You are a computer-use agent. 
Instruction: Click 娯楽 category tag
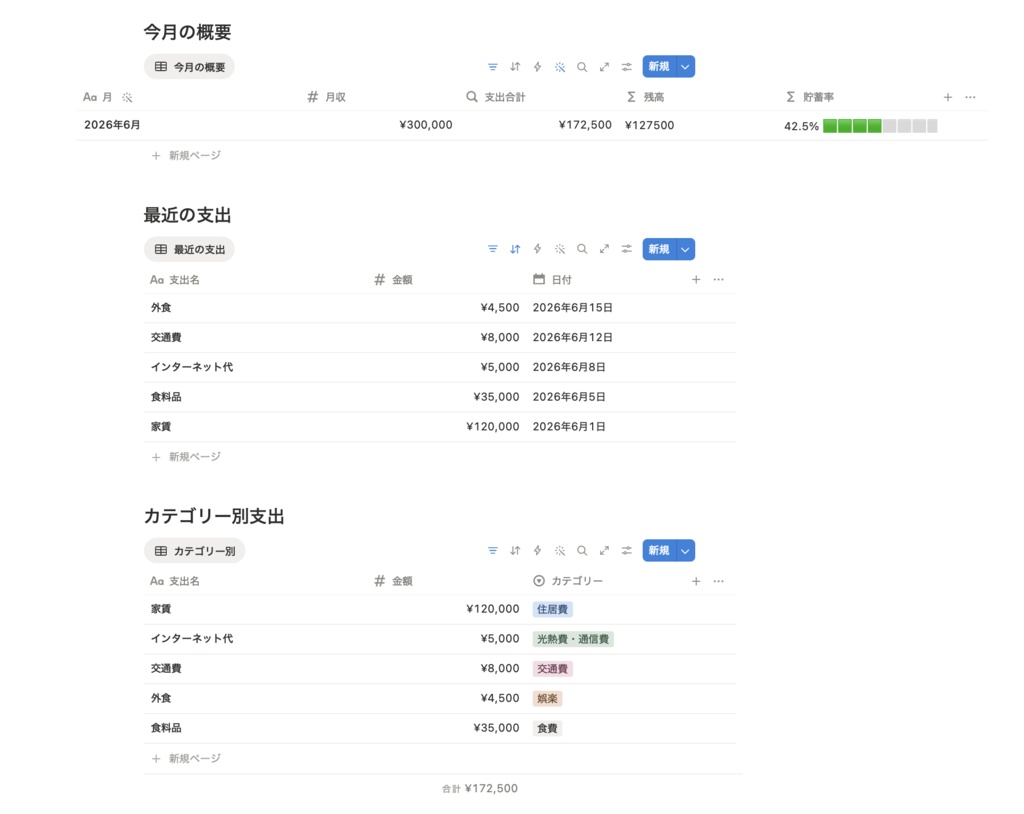[x=547, y=698]
